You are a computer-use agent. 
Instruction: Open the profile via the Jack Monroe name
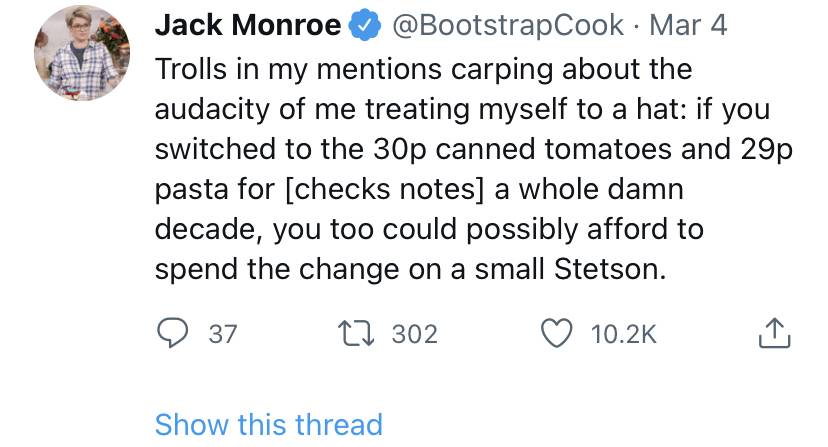pos(248,25)
